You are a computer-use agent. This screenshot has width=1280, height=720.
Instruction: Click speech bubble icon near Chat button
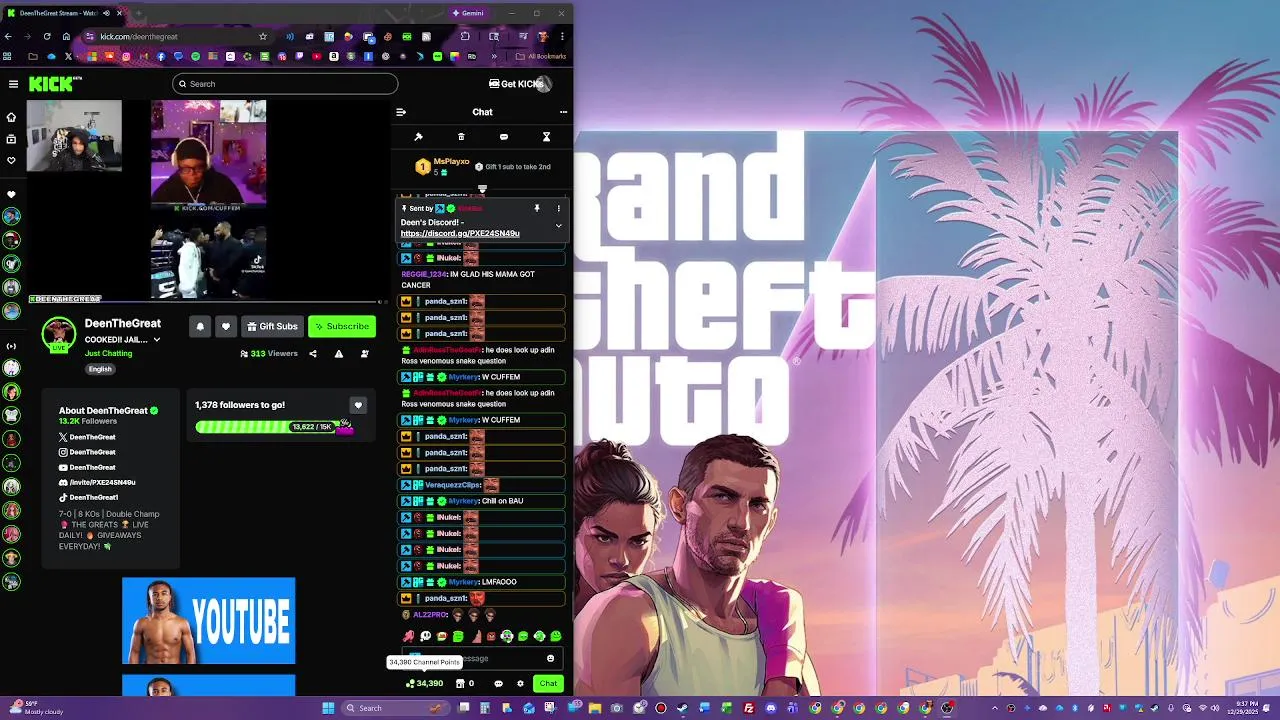(x=498, y=684)
